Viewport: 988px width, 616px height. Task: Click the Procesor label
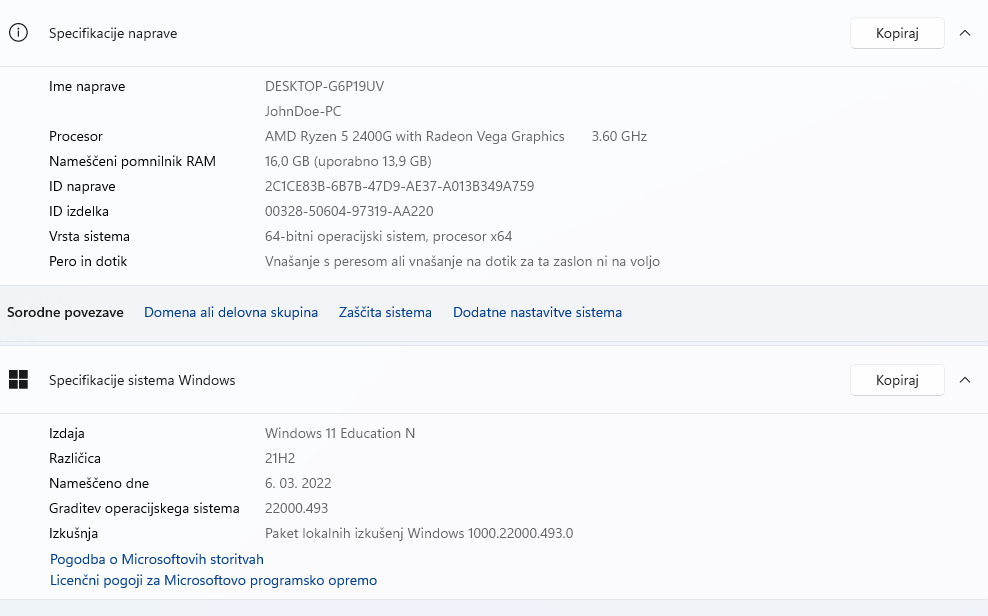(x=76, y=137)
